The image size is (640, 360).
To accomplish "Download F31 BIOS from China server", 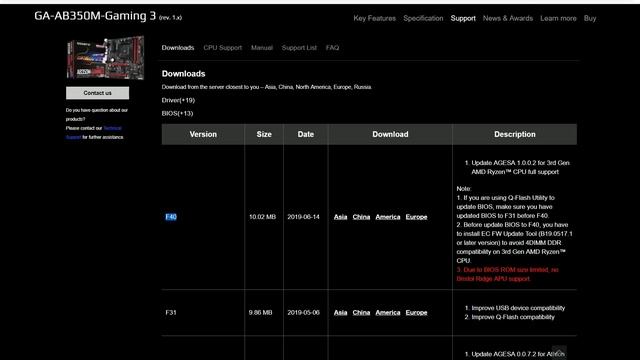I will click(x=361, y=312).
